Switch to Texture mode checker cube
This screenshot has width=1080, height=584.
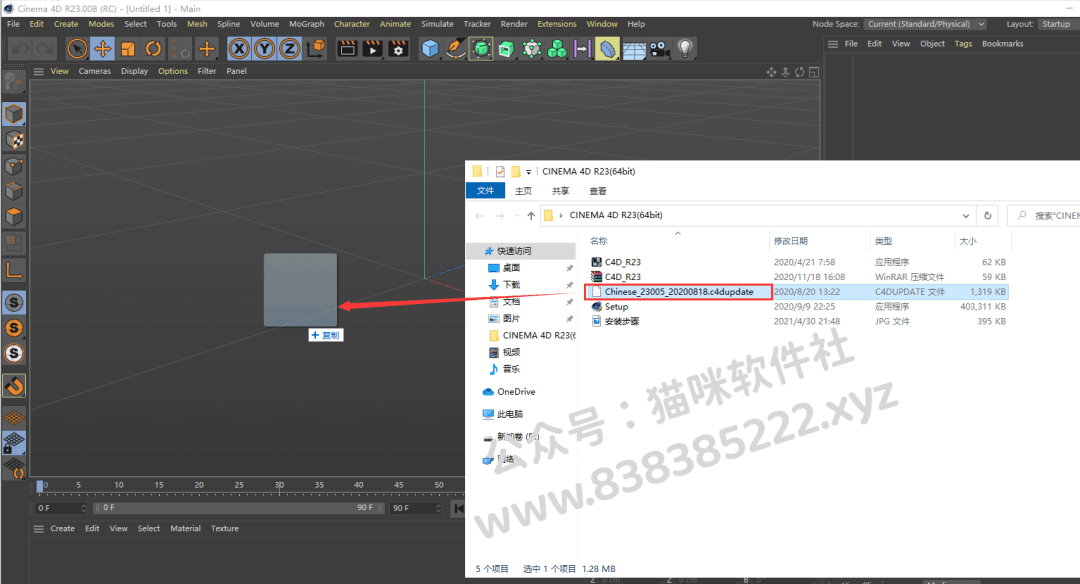[x=14, y=140]
